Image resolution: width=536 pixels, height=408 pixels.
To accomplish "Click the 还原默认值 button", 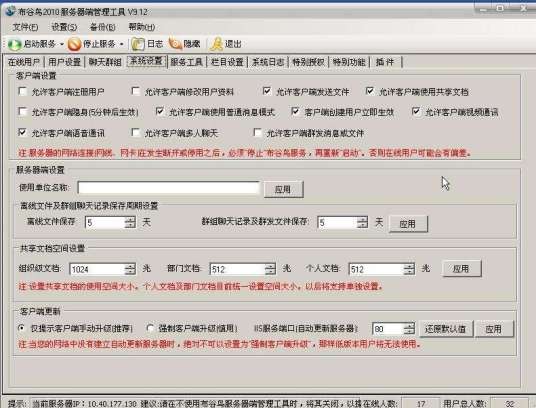I will coord(445,329).
